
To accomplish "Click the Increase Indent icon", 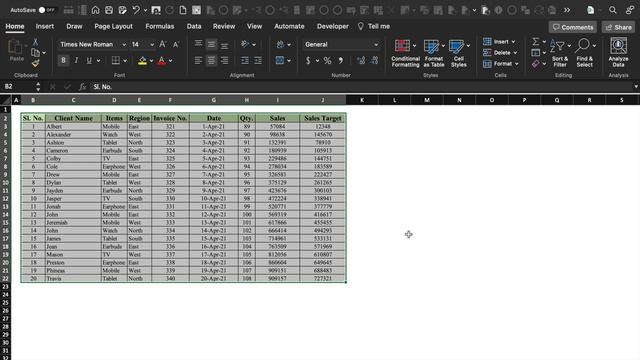I will pyautogui.click(x=258, y=60).
